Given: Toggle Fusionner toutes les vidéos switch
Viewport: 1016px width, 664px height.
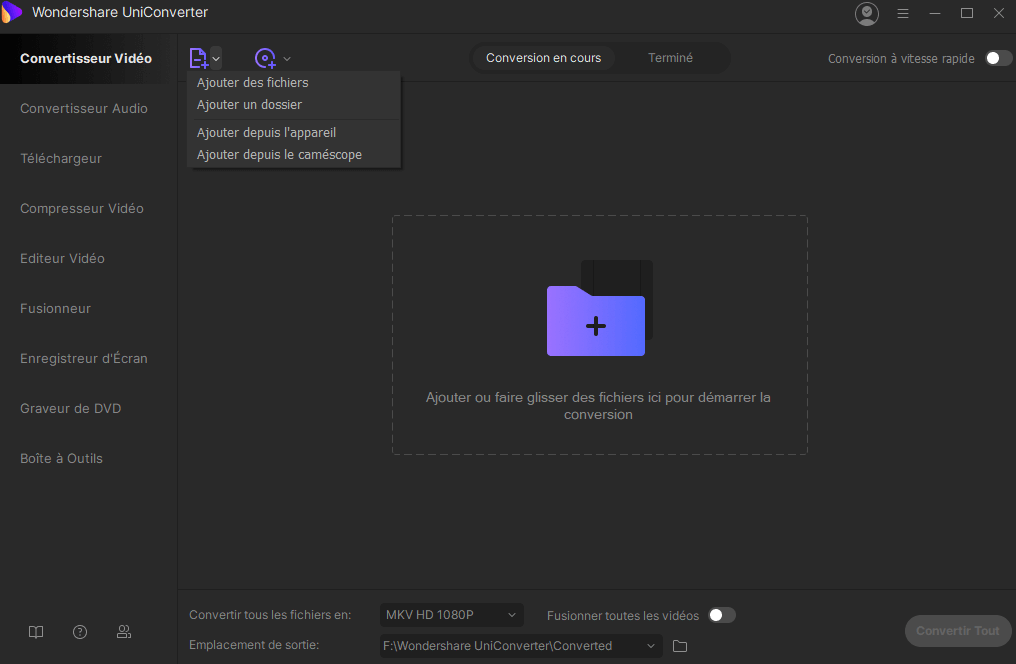Looking at the screenshot, I should 721,615.
